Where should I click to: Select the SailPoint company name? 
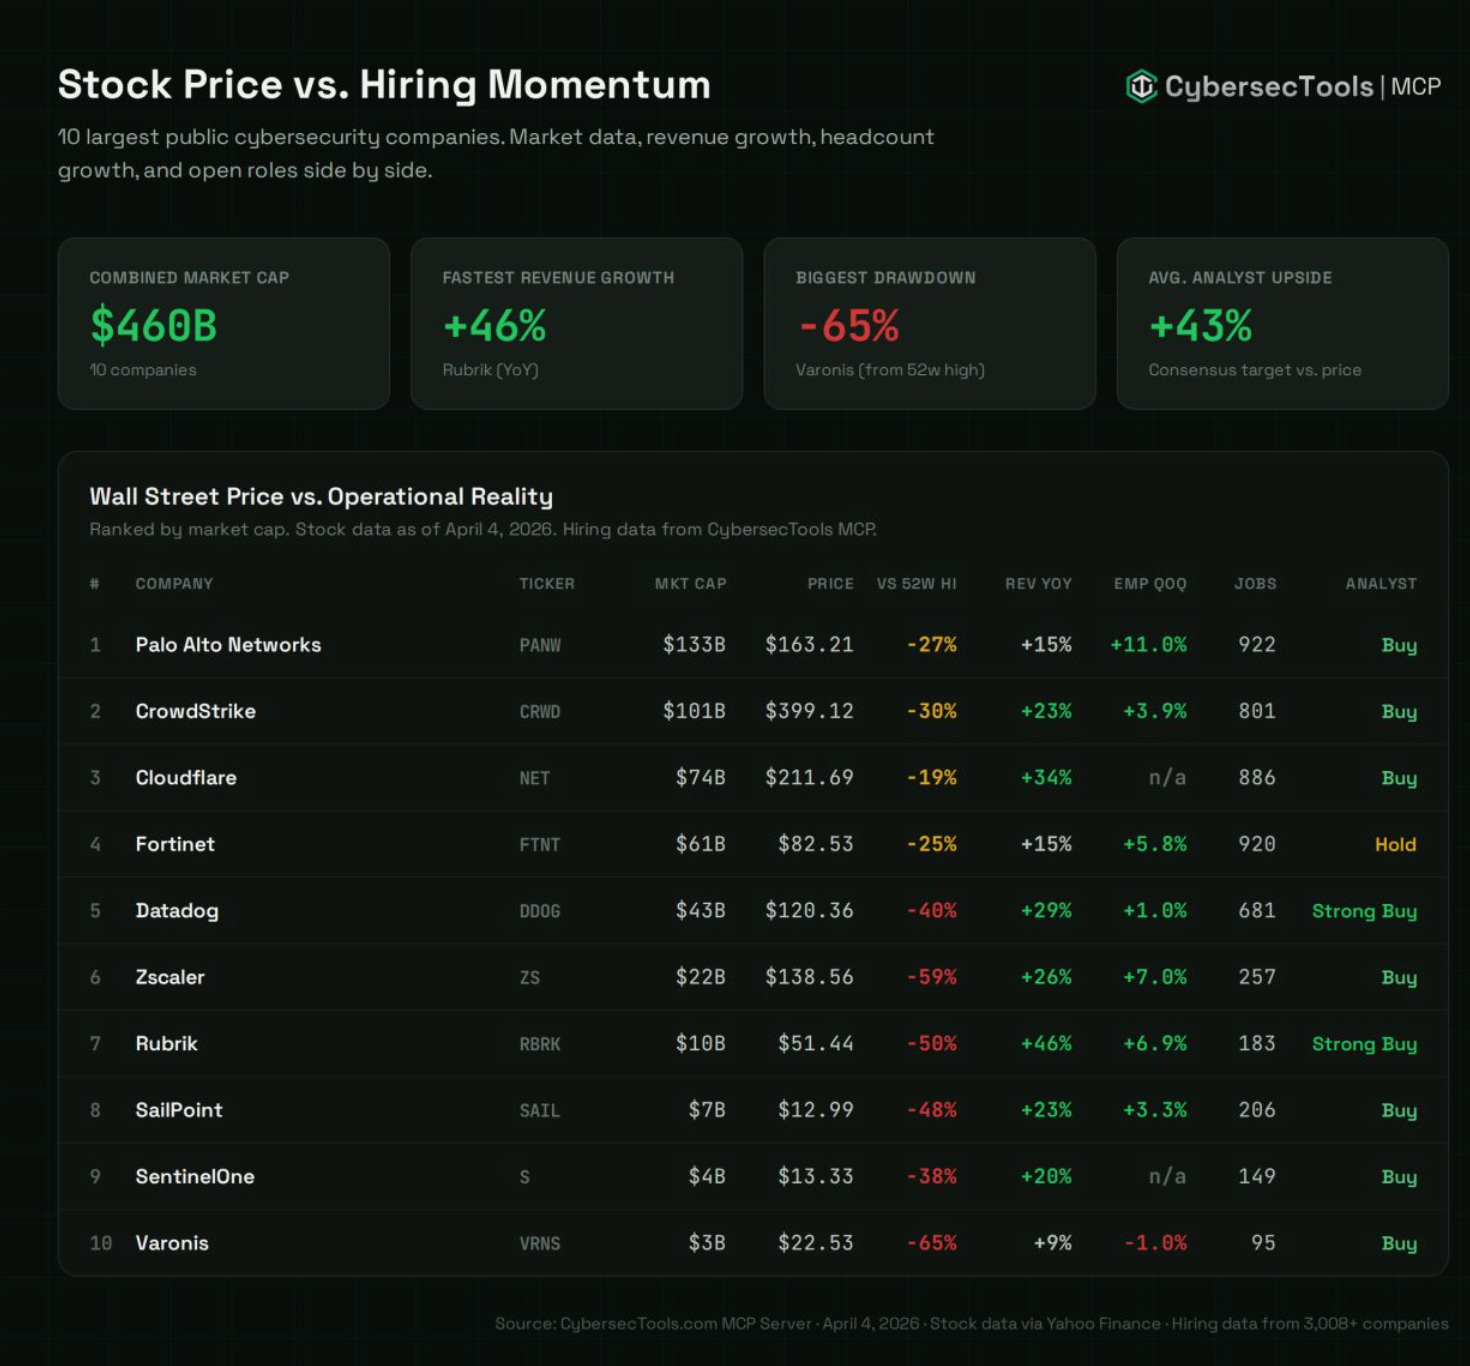pyautogui.click(x=179, y=1110)
